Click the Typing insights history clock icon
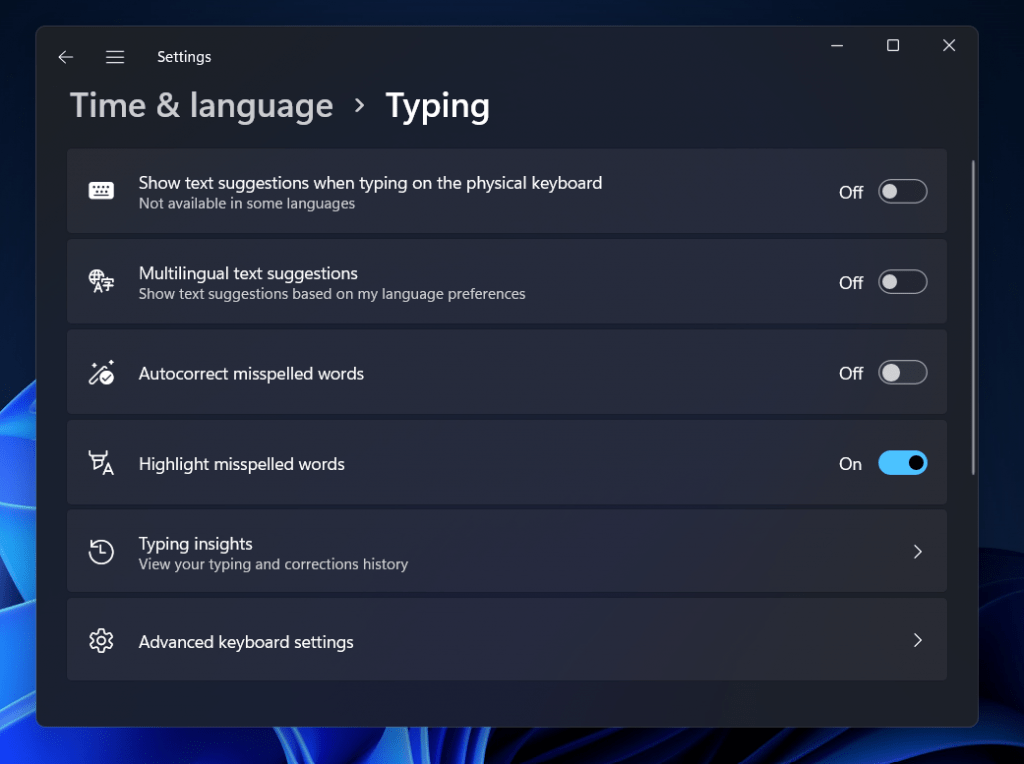Image resolution: width=1024 pixels, height=764 pixels. coord(101,550)
